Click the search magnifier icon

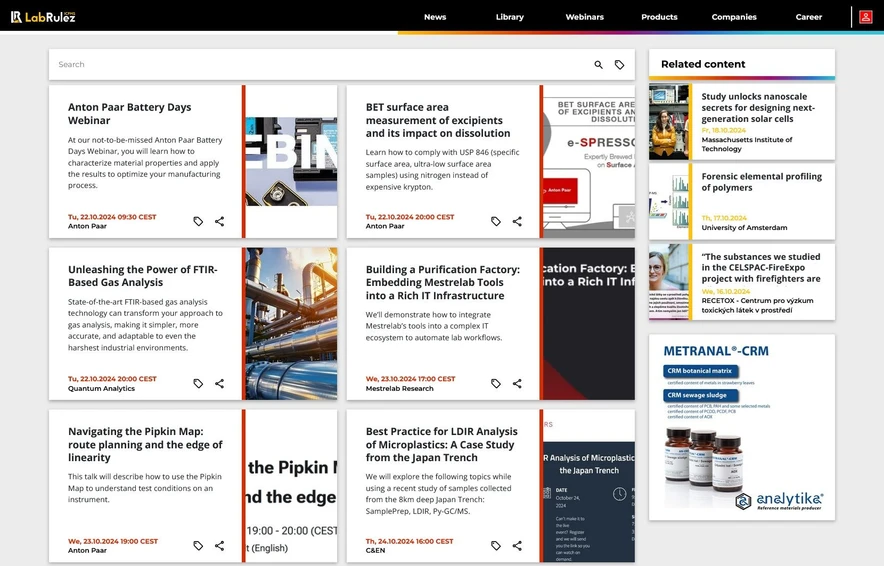click(x=599, y=65)
